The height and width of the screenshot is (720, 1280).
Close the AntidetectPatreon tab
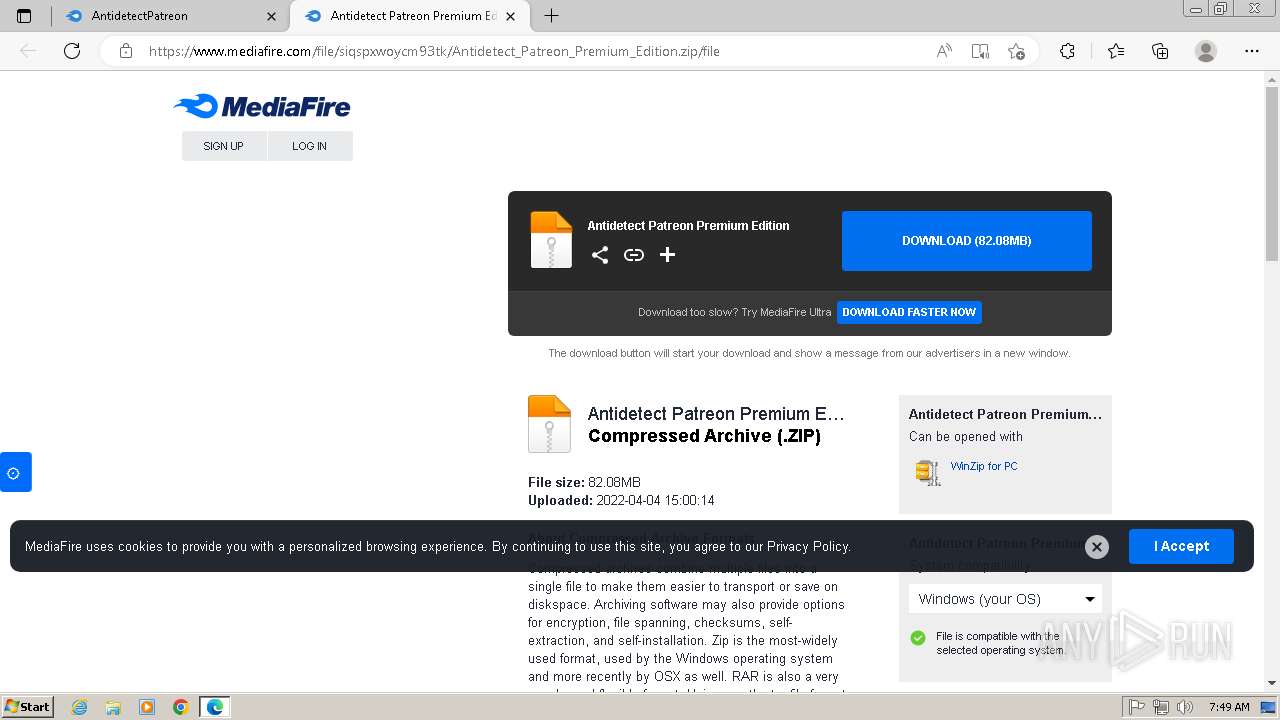tap(271, 16)
